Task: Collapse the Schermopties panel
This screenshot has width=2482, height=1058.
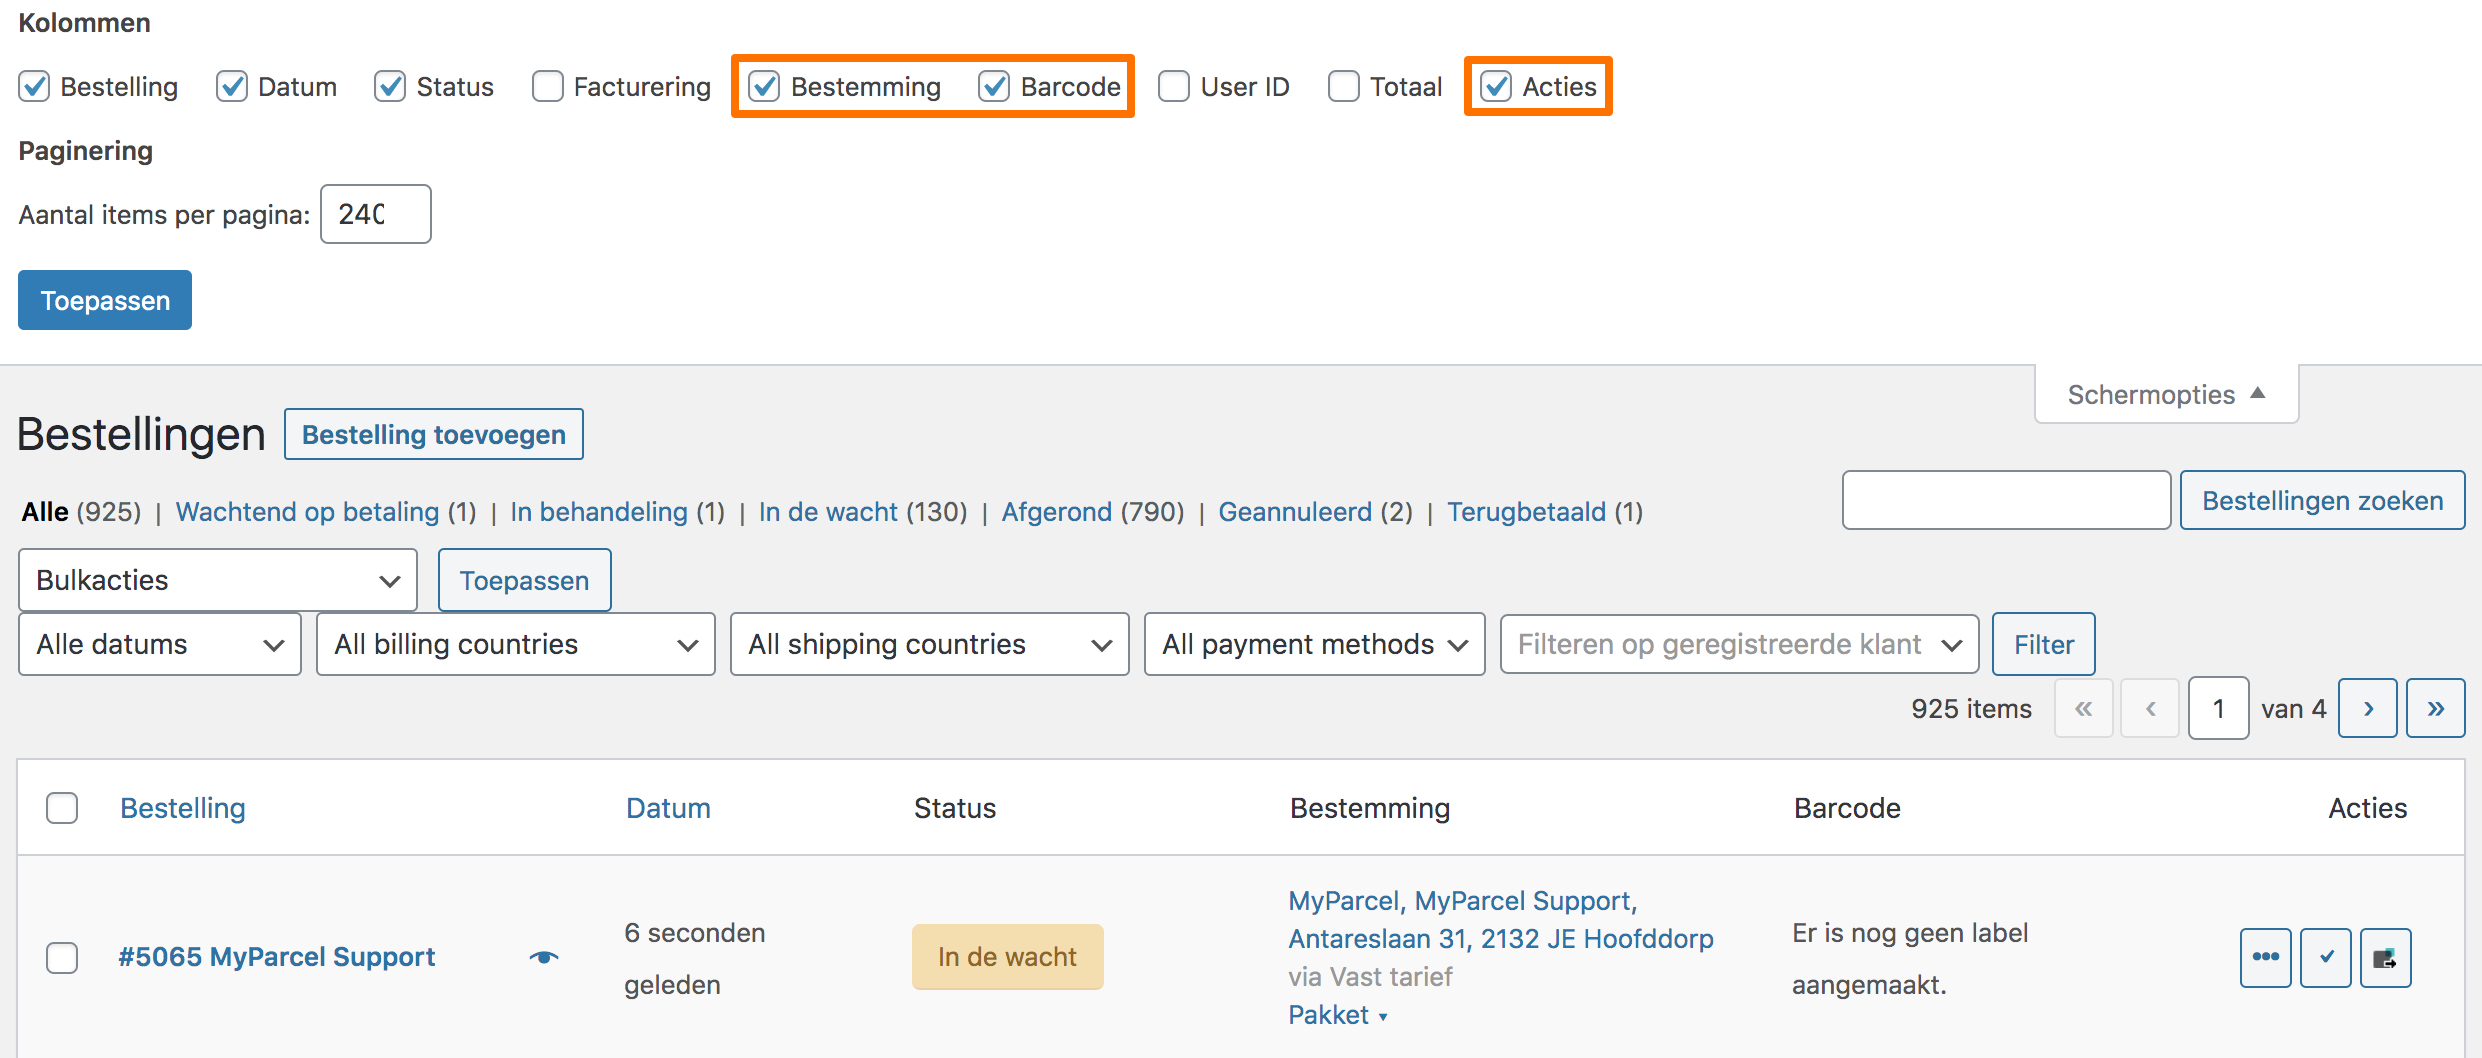Action: click(2165, 394)
